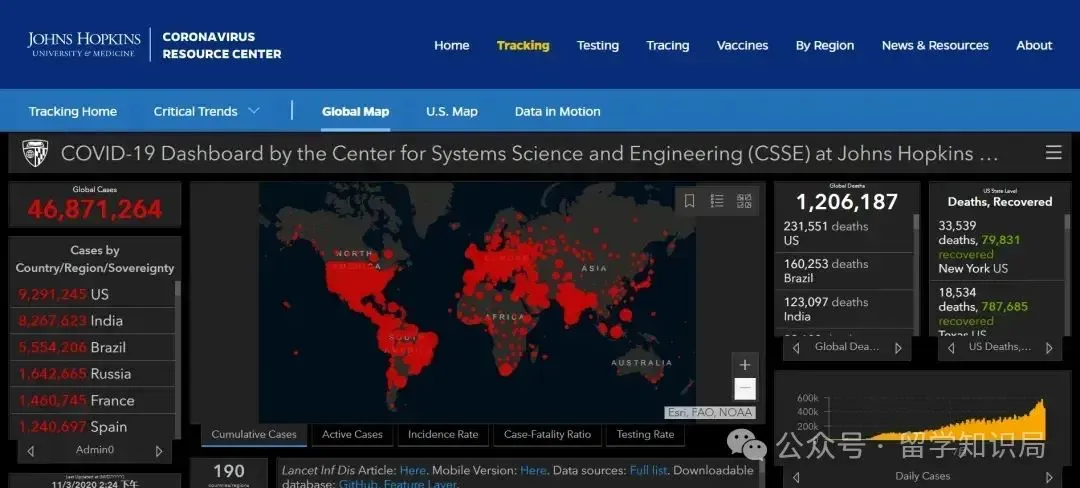Click right arrow beside Global Deaths pager
1080x488 pixels.
tap(898, 348)
